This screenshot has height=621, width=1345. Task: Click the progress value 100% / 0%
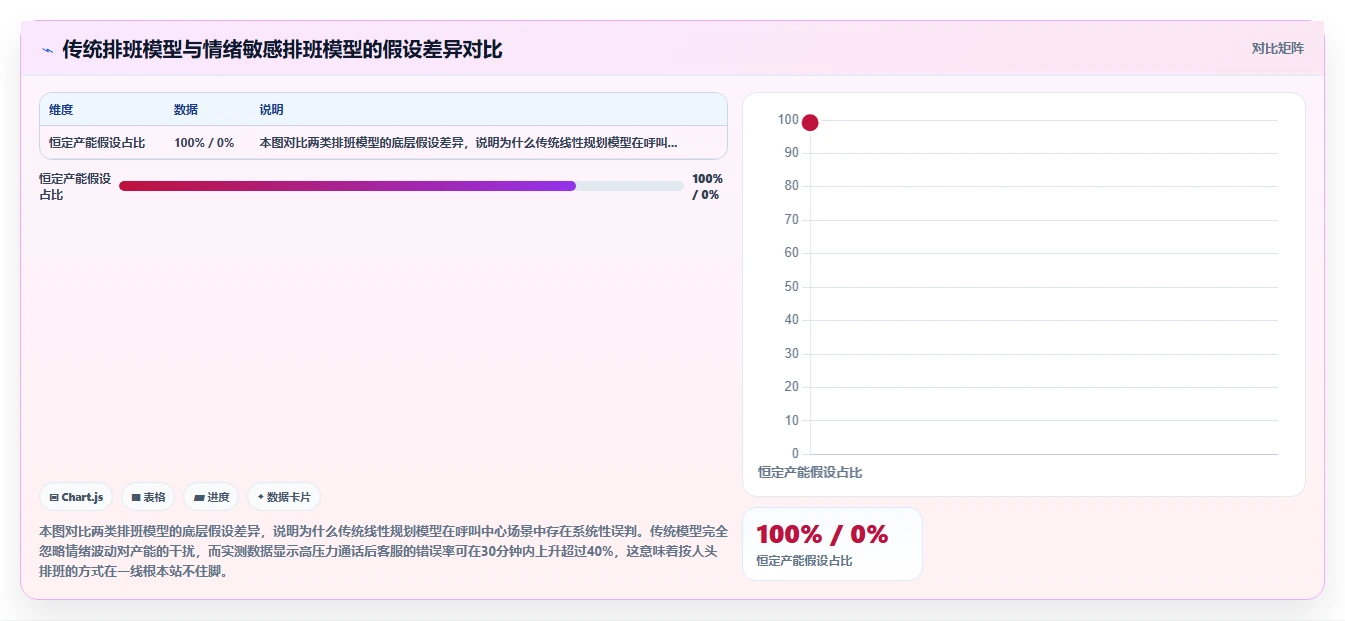tap(707, 187)
